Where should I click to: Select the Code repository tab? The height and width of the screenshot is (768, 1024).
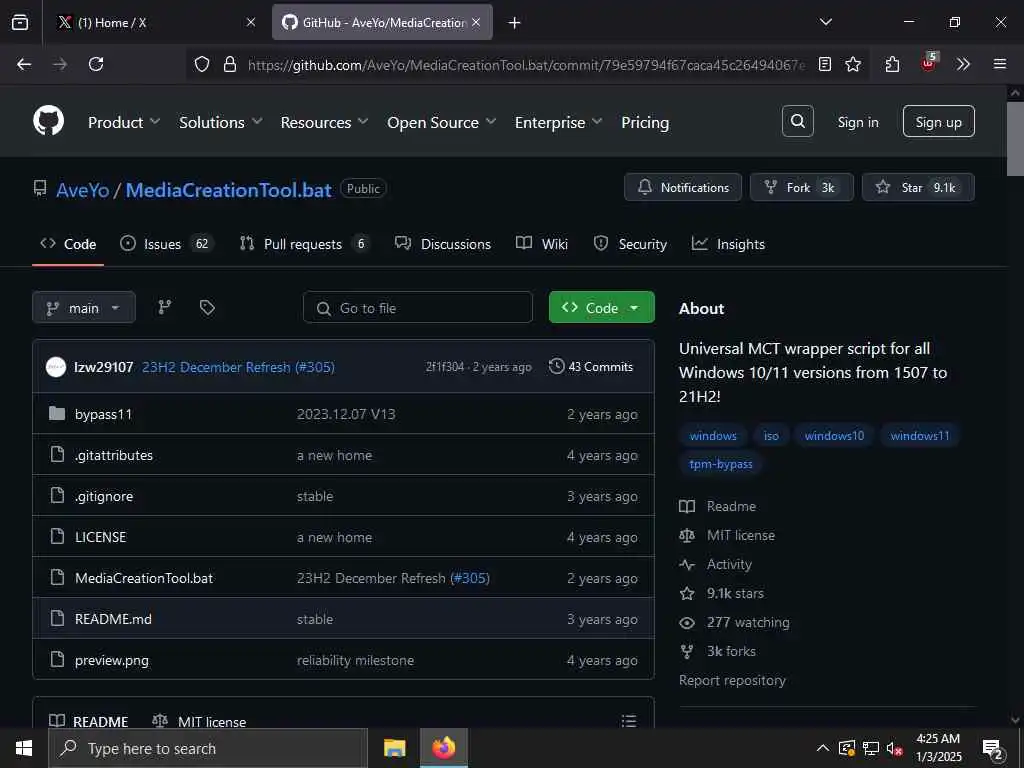pos(68,244)
